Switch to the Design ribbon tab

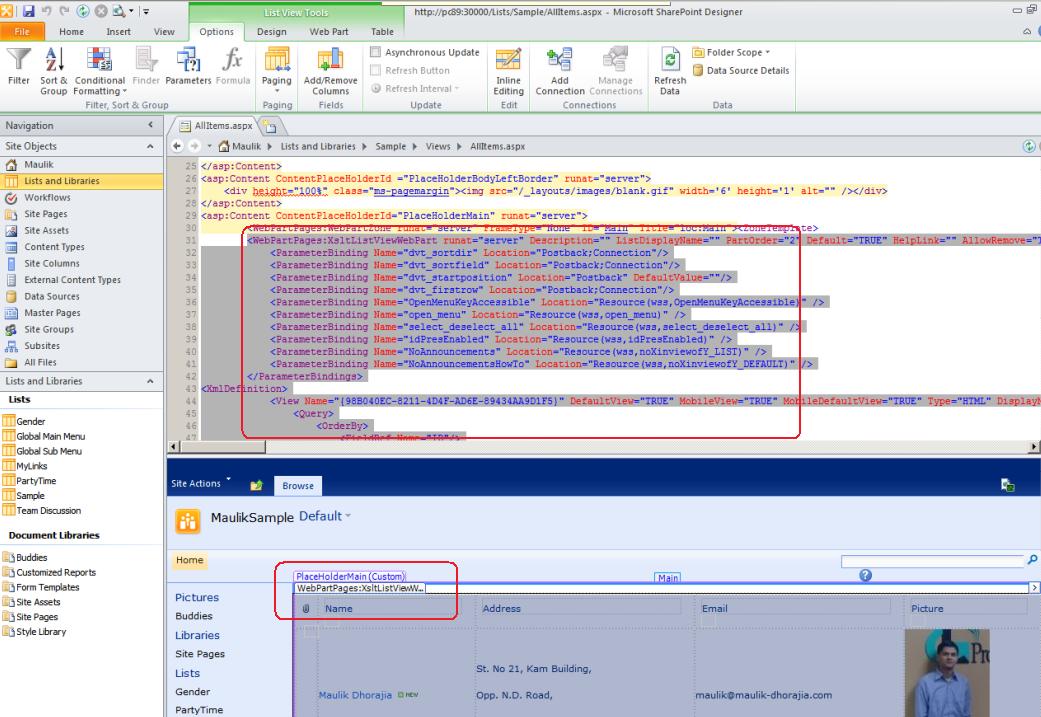tap(272, 31)
